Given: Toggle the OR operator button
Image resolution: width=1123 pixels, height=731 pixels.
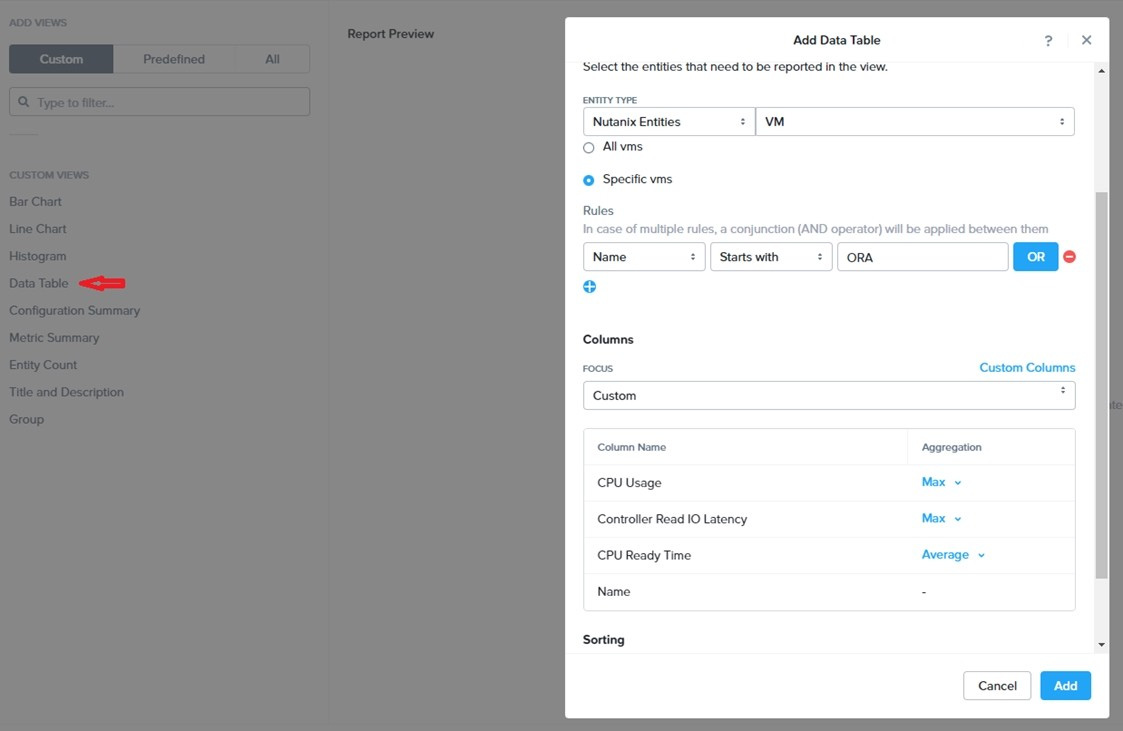Looking at the screenshot, I should click(x=1035, y=257).
